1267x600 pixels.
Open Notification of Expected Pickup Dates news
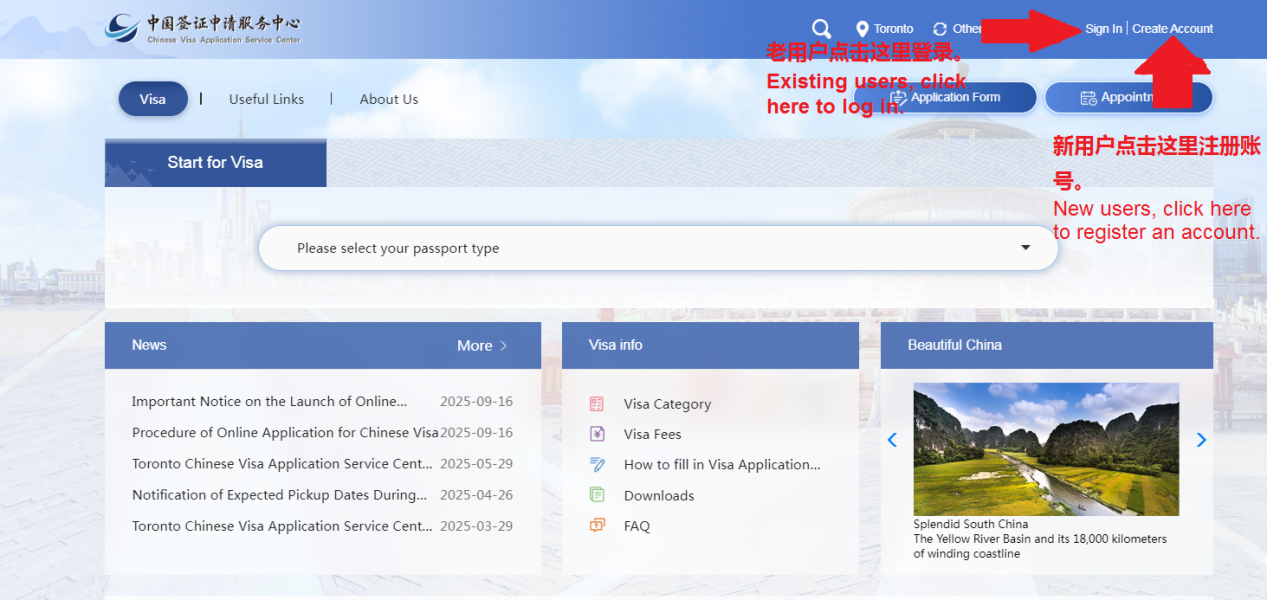click(280, 494)
